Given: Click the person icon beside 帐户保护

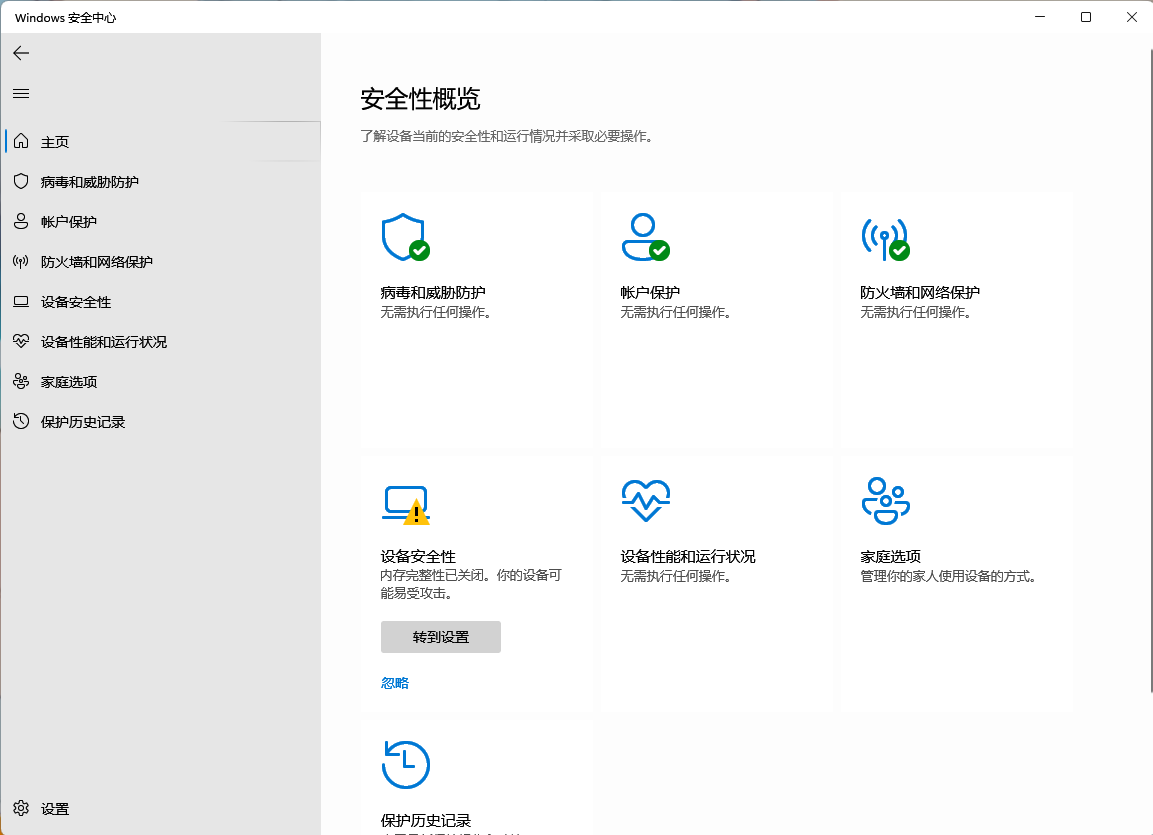Looking at the screenshot, I should [x=21, y=221].
